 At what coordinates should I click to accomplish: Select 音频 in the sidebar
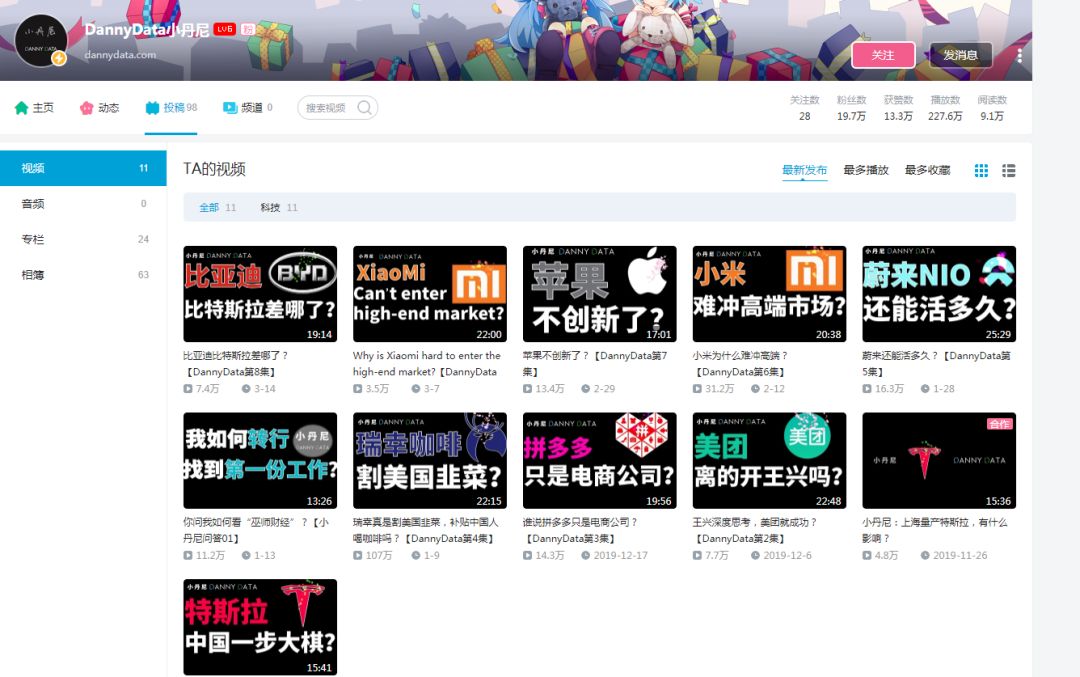click(x=83, y=204)
